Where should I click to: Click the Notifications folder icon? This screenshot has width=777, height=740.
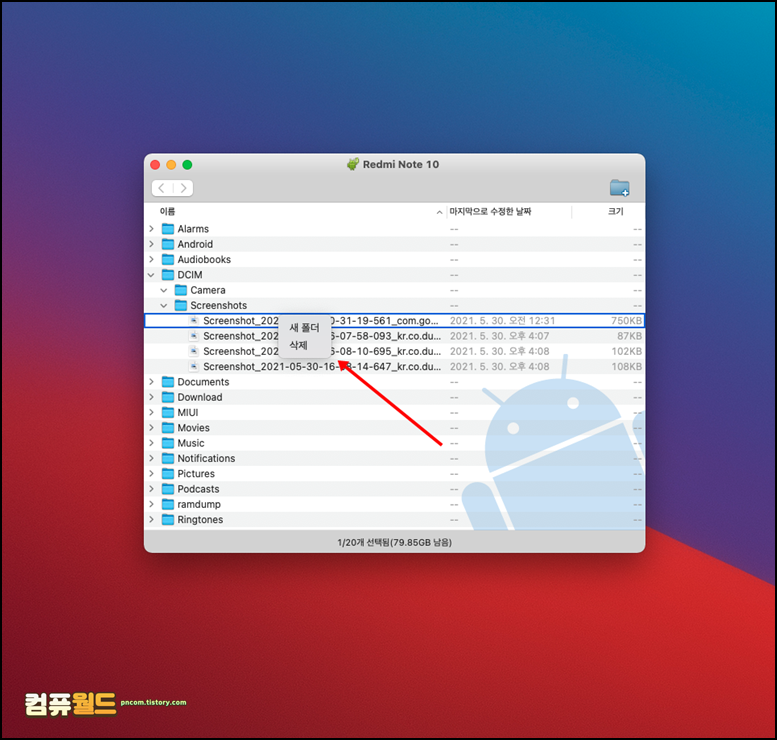tap(168, 459)
